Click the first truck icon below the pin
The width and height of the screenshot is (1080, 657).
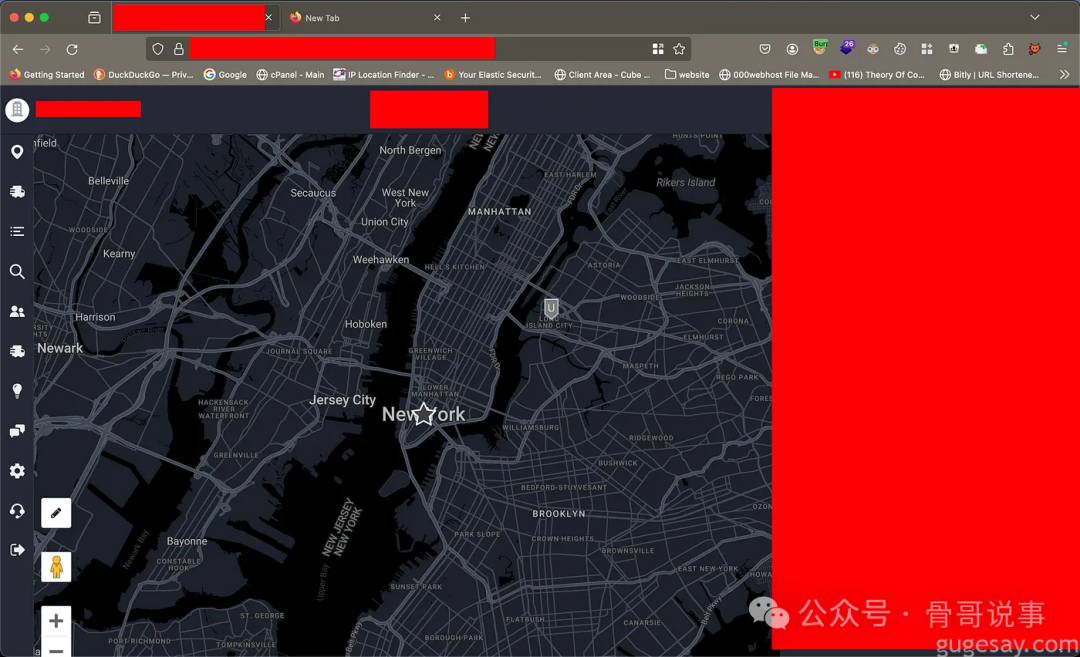tap(17, 191)
